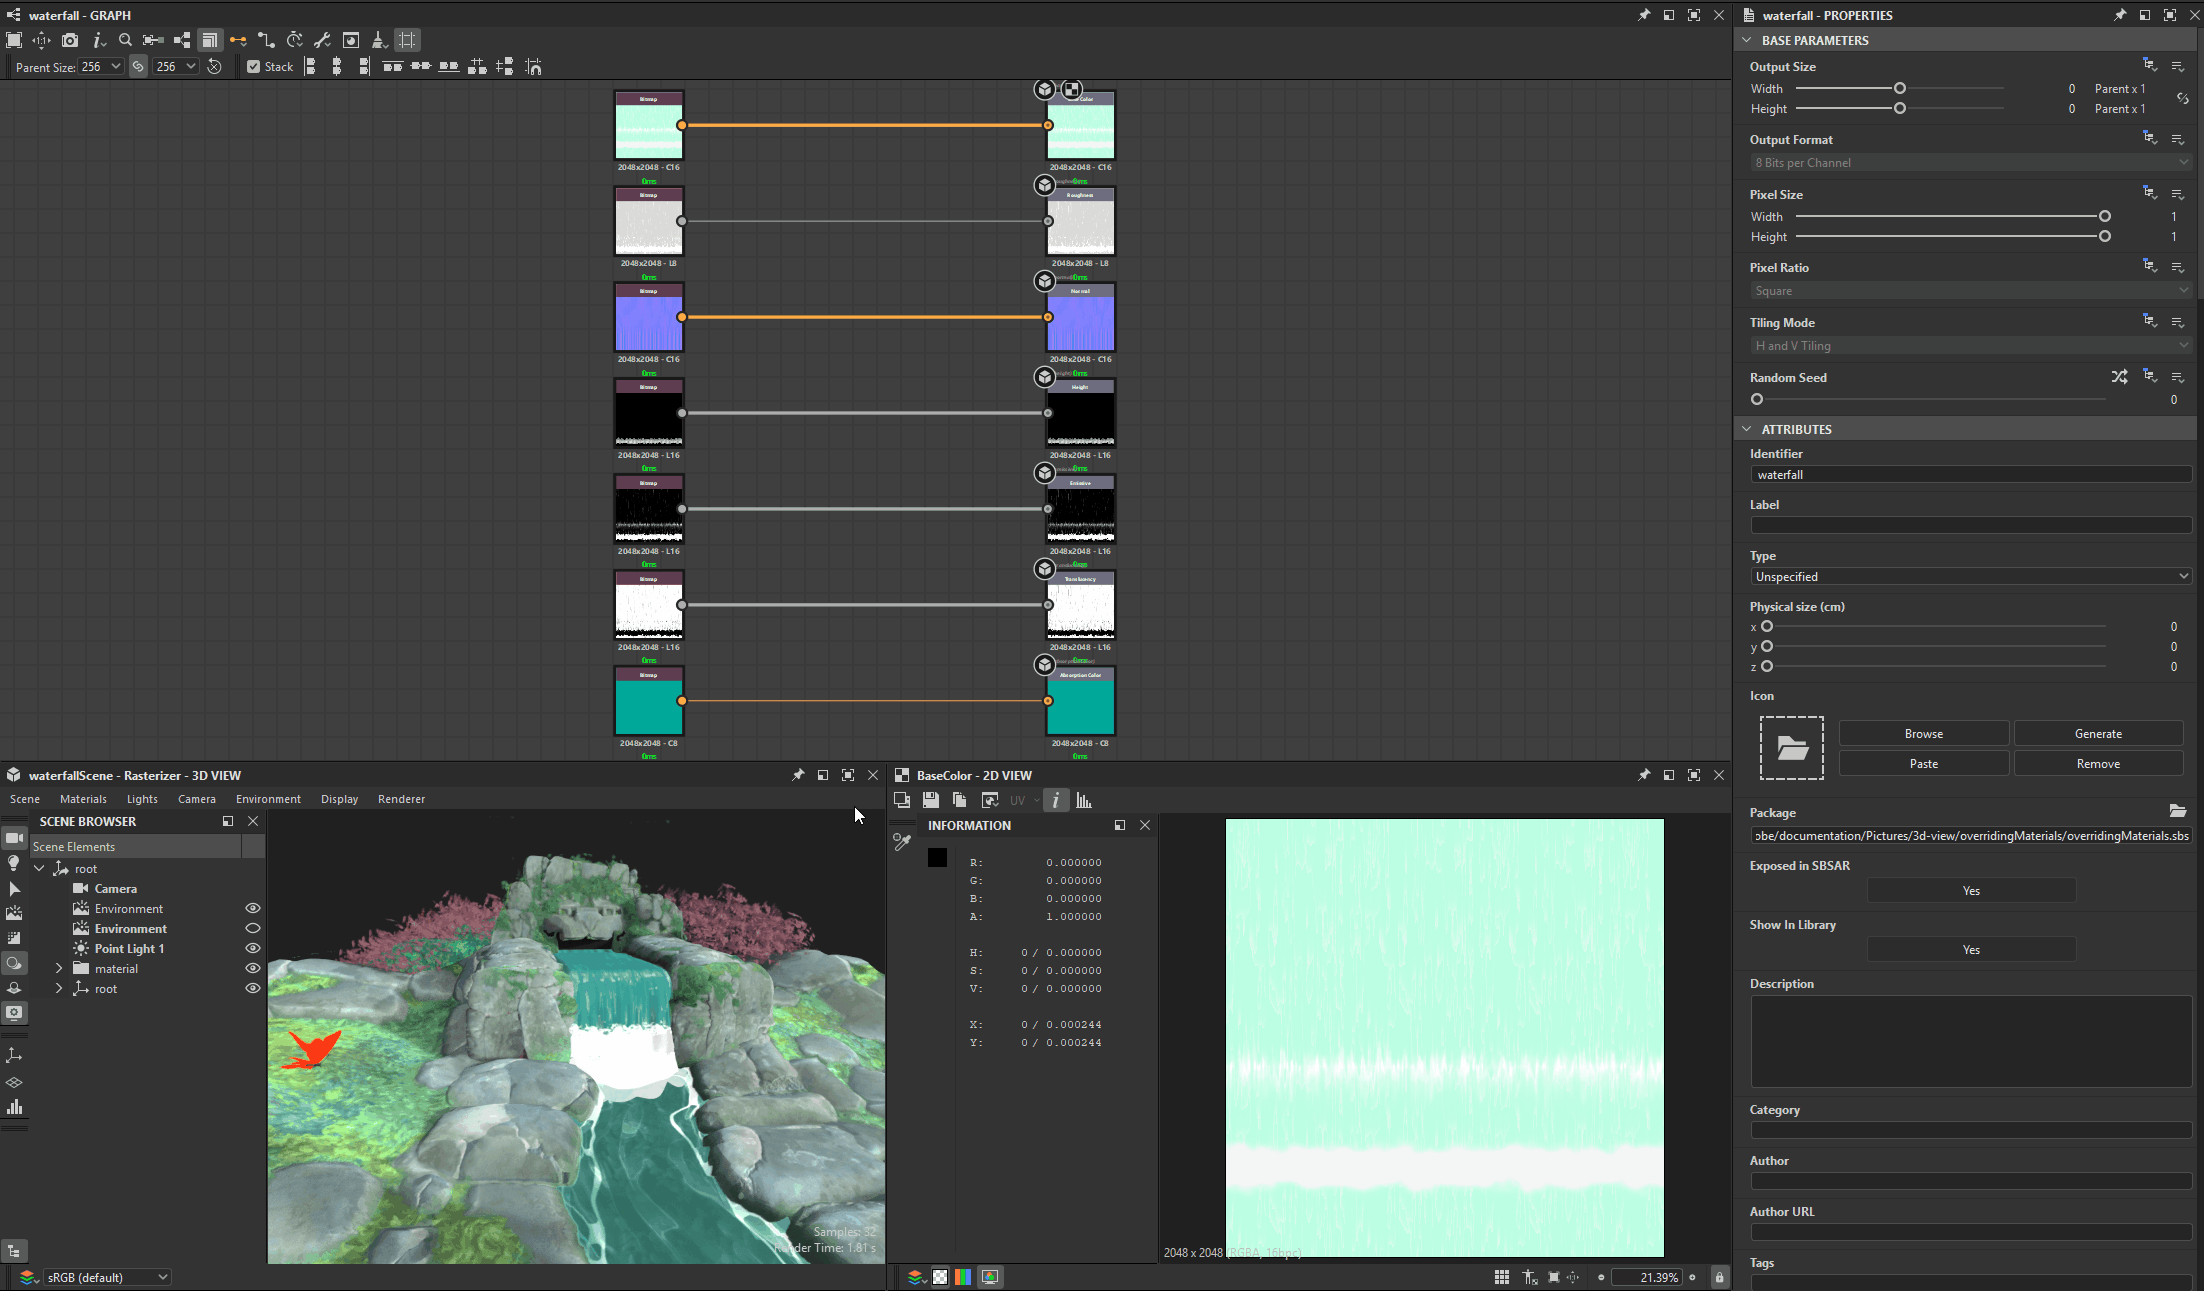Image resolution: width=2204 pixels, height=1291 pixels.
Task: Open the Renderer menu in 3D view
Action: pyautogui.click(x=401, y=799)
